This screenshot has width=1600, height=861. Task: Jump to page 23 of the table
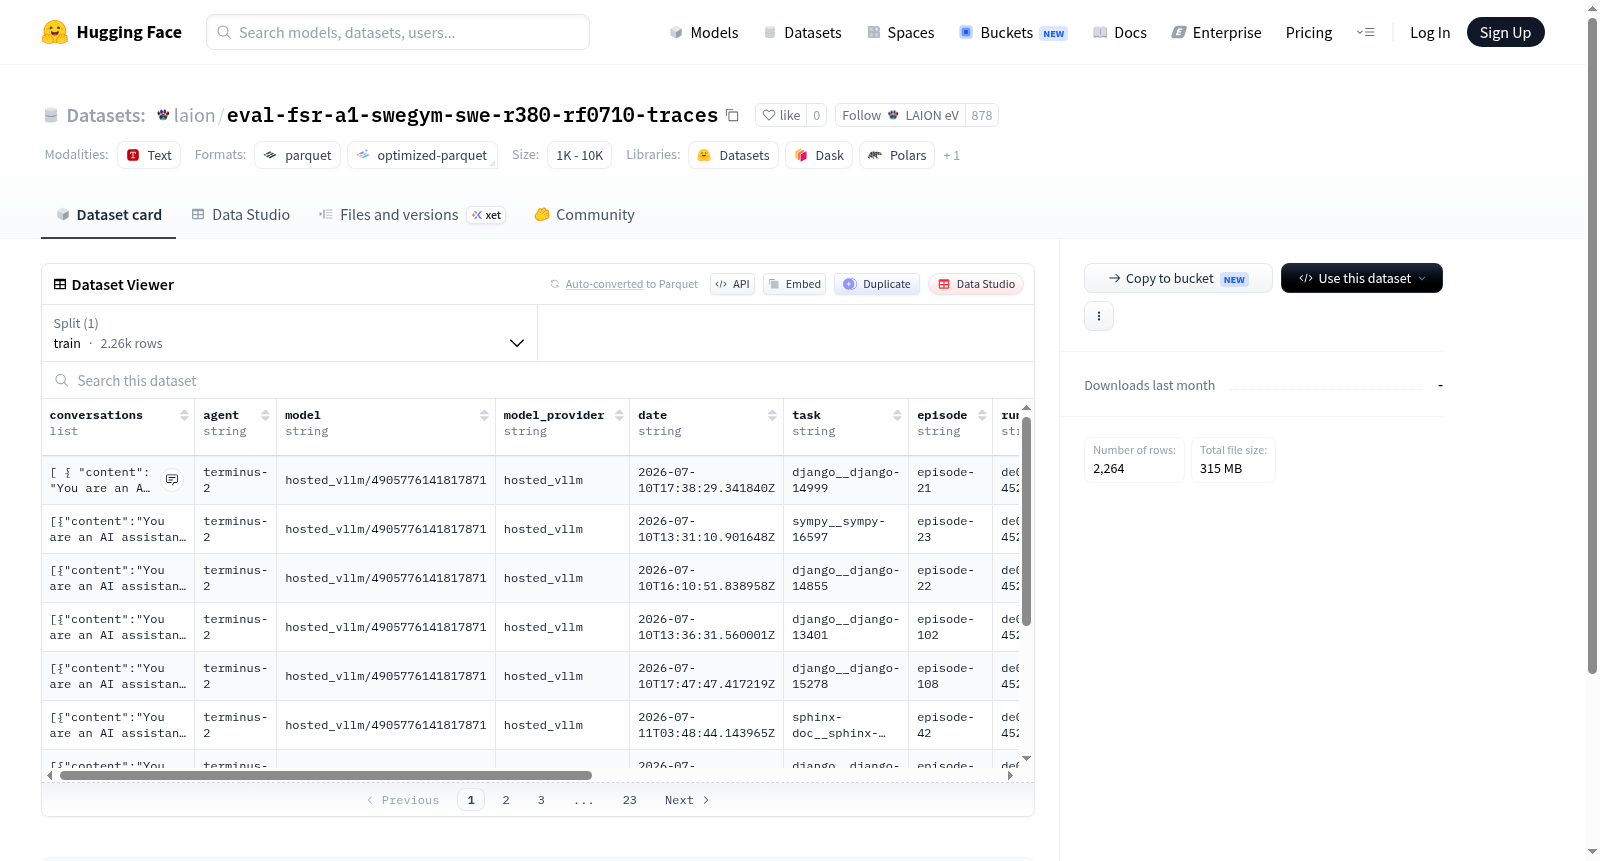(x=629, y=800)
